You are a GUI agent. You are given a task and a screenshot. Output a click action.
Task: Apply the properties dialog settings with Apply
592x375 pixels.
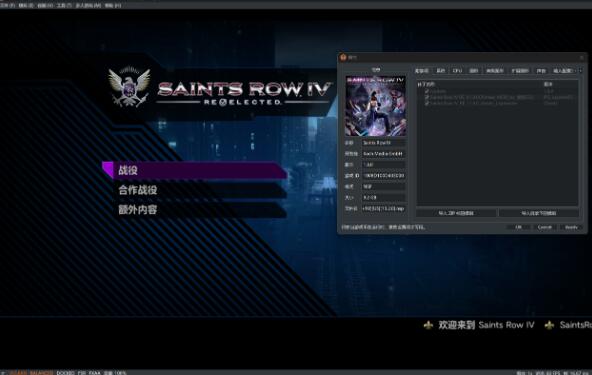571,227
